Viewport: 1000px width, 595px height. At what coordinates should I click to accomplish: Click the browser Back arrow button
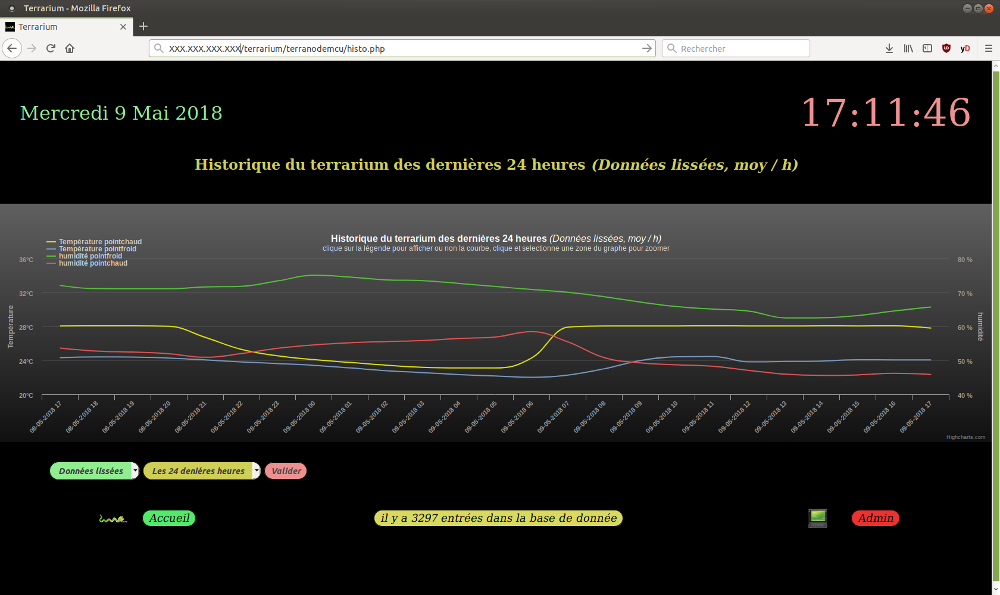click(x=12, y=48)
